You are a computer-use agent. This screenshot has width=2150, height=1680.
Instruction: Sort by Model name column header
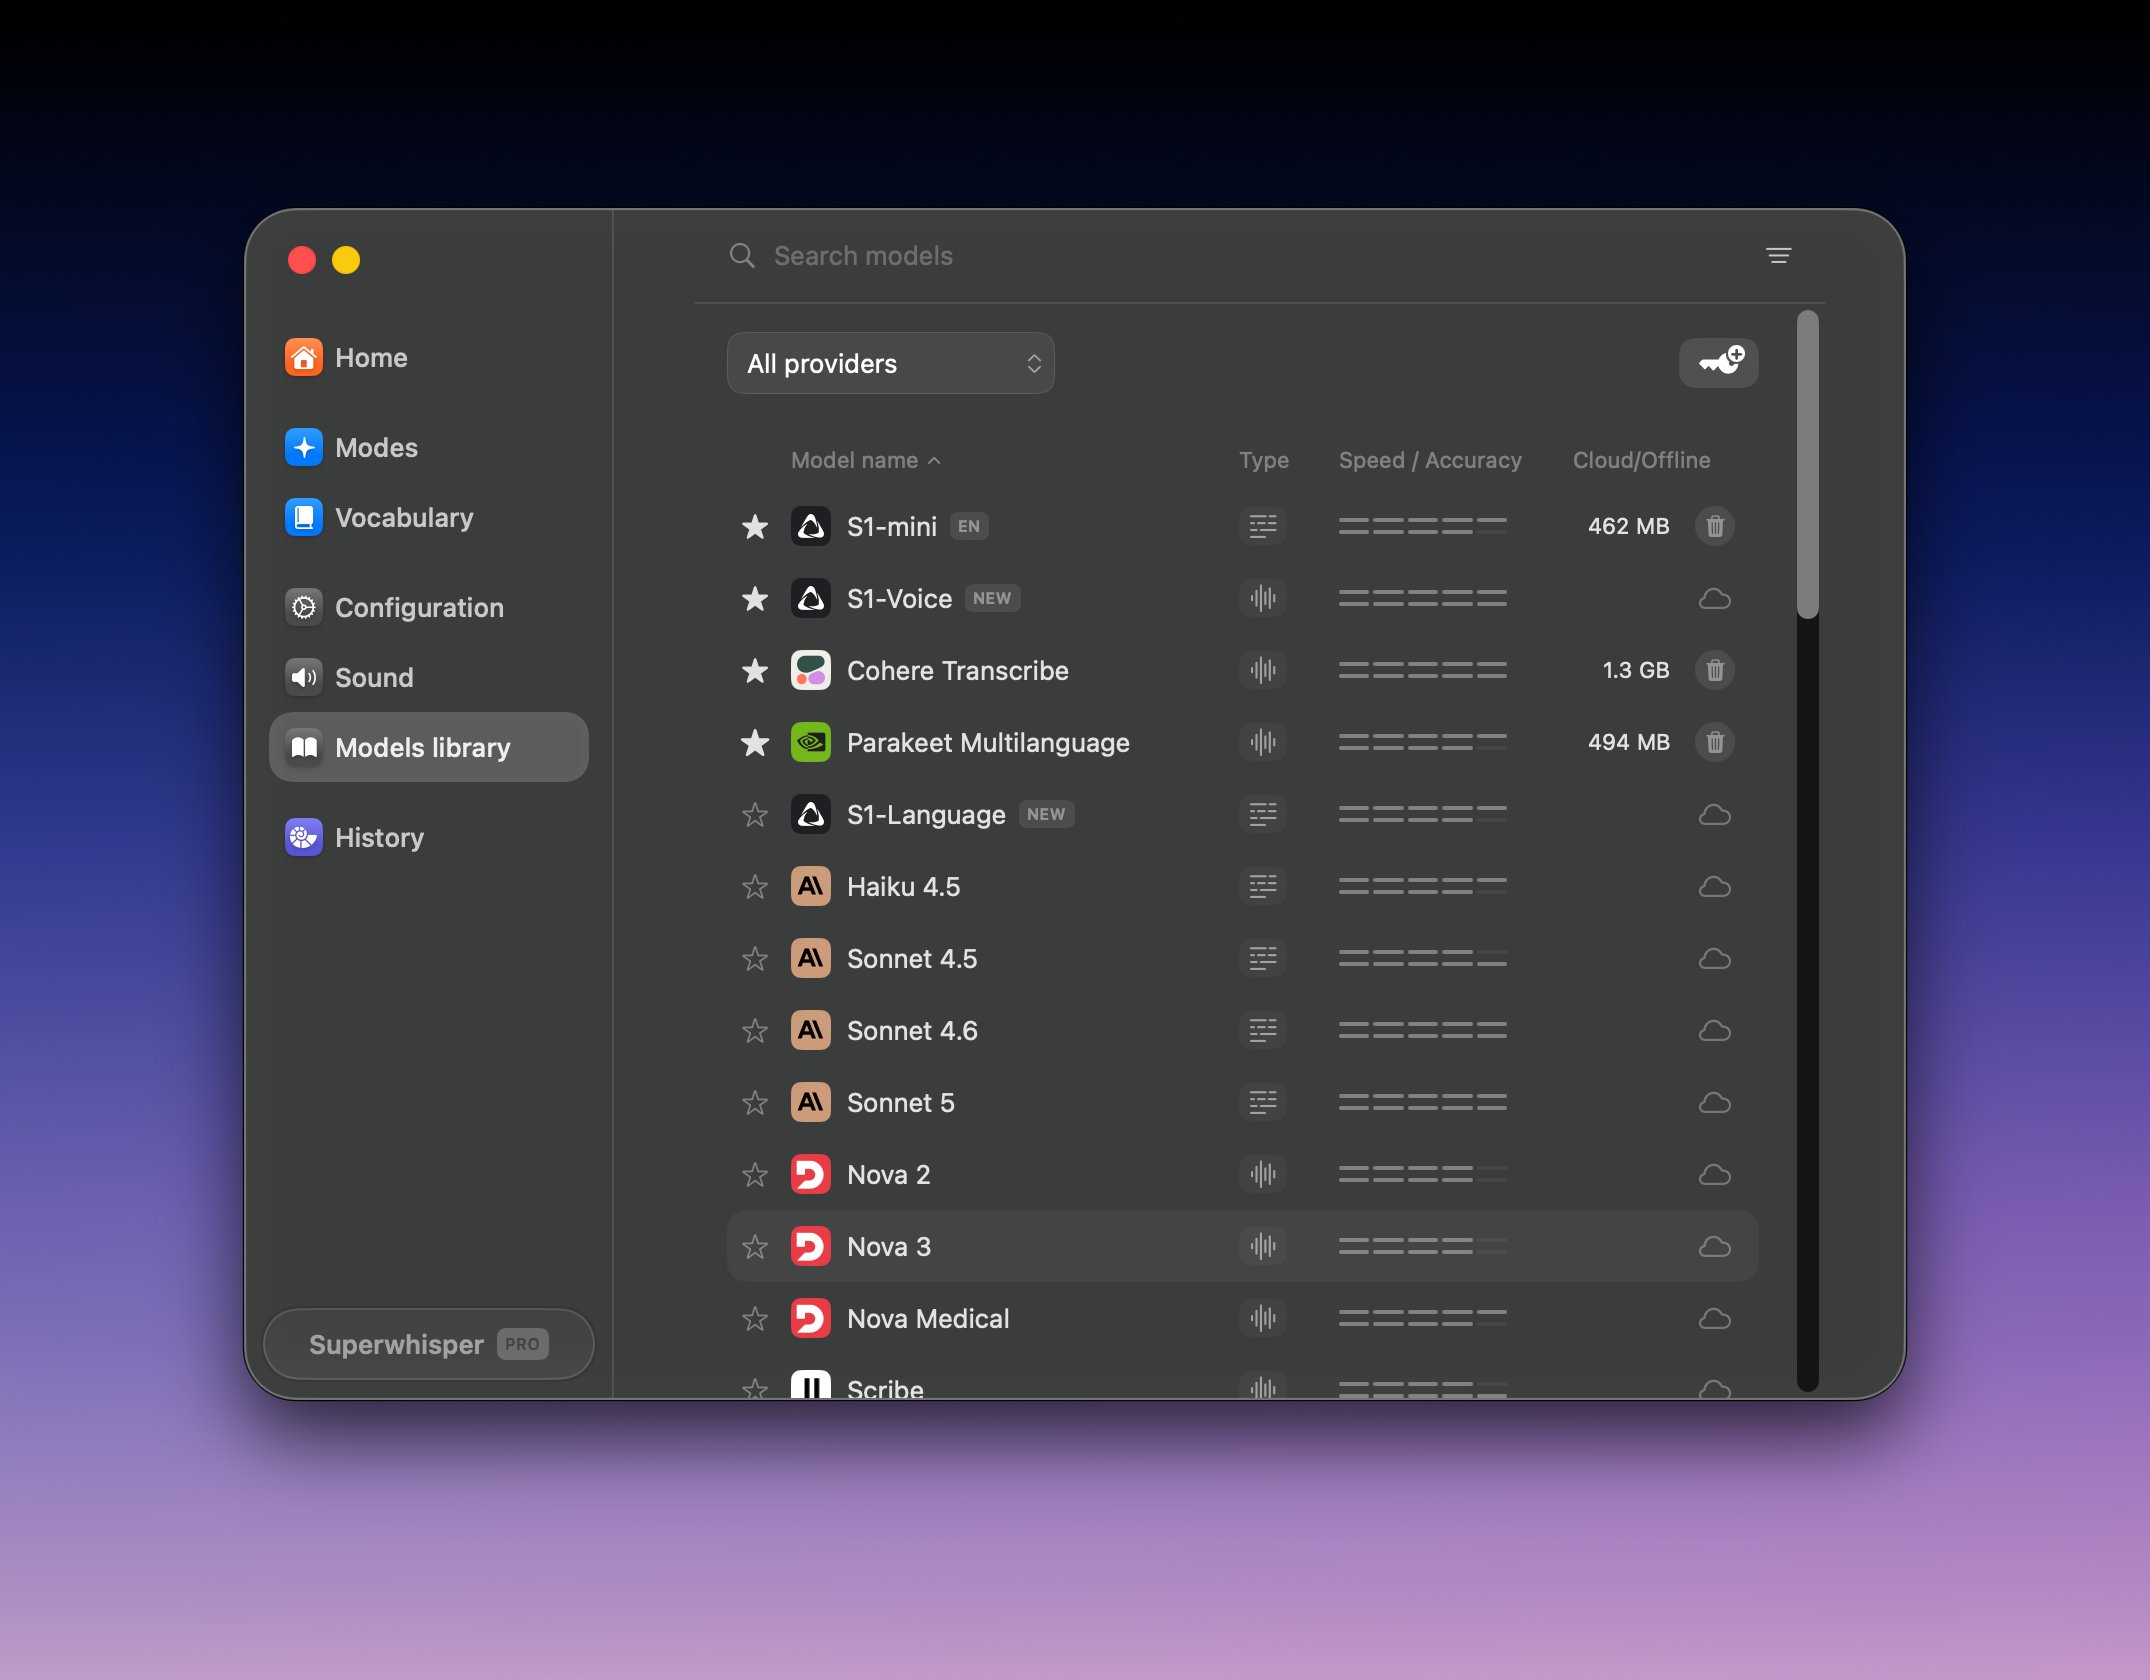pyautogui.click(x=866, y=460)
